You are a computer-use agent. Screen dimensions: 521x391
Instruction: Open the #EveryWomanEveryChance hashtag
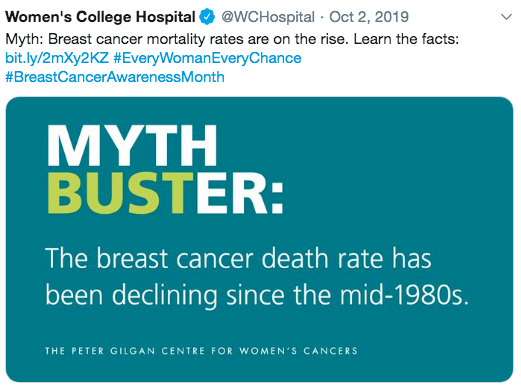(x=207, y=58)
